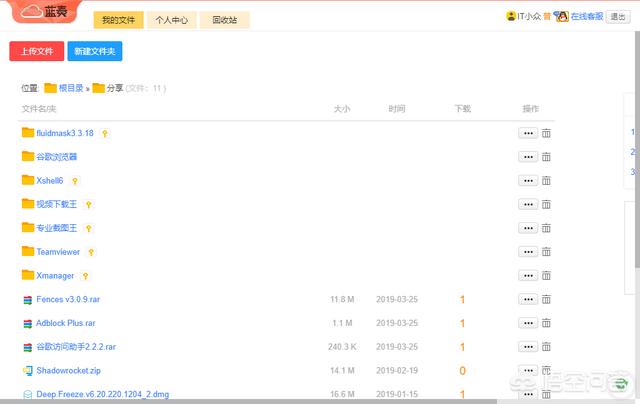Click the rar archive icon of Adblock Plus.rar
This screenshot has height=404, width=640.
click(x=27, y=324)
